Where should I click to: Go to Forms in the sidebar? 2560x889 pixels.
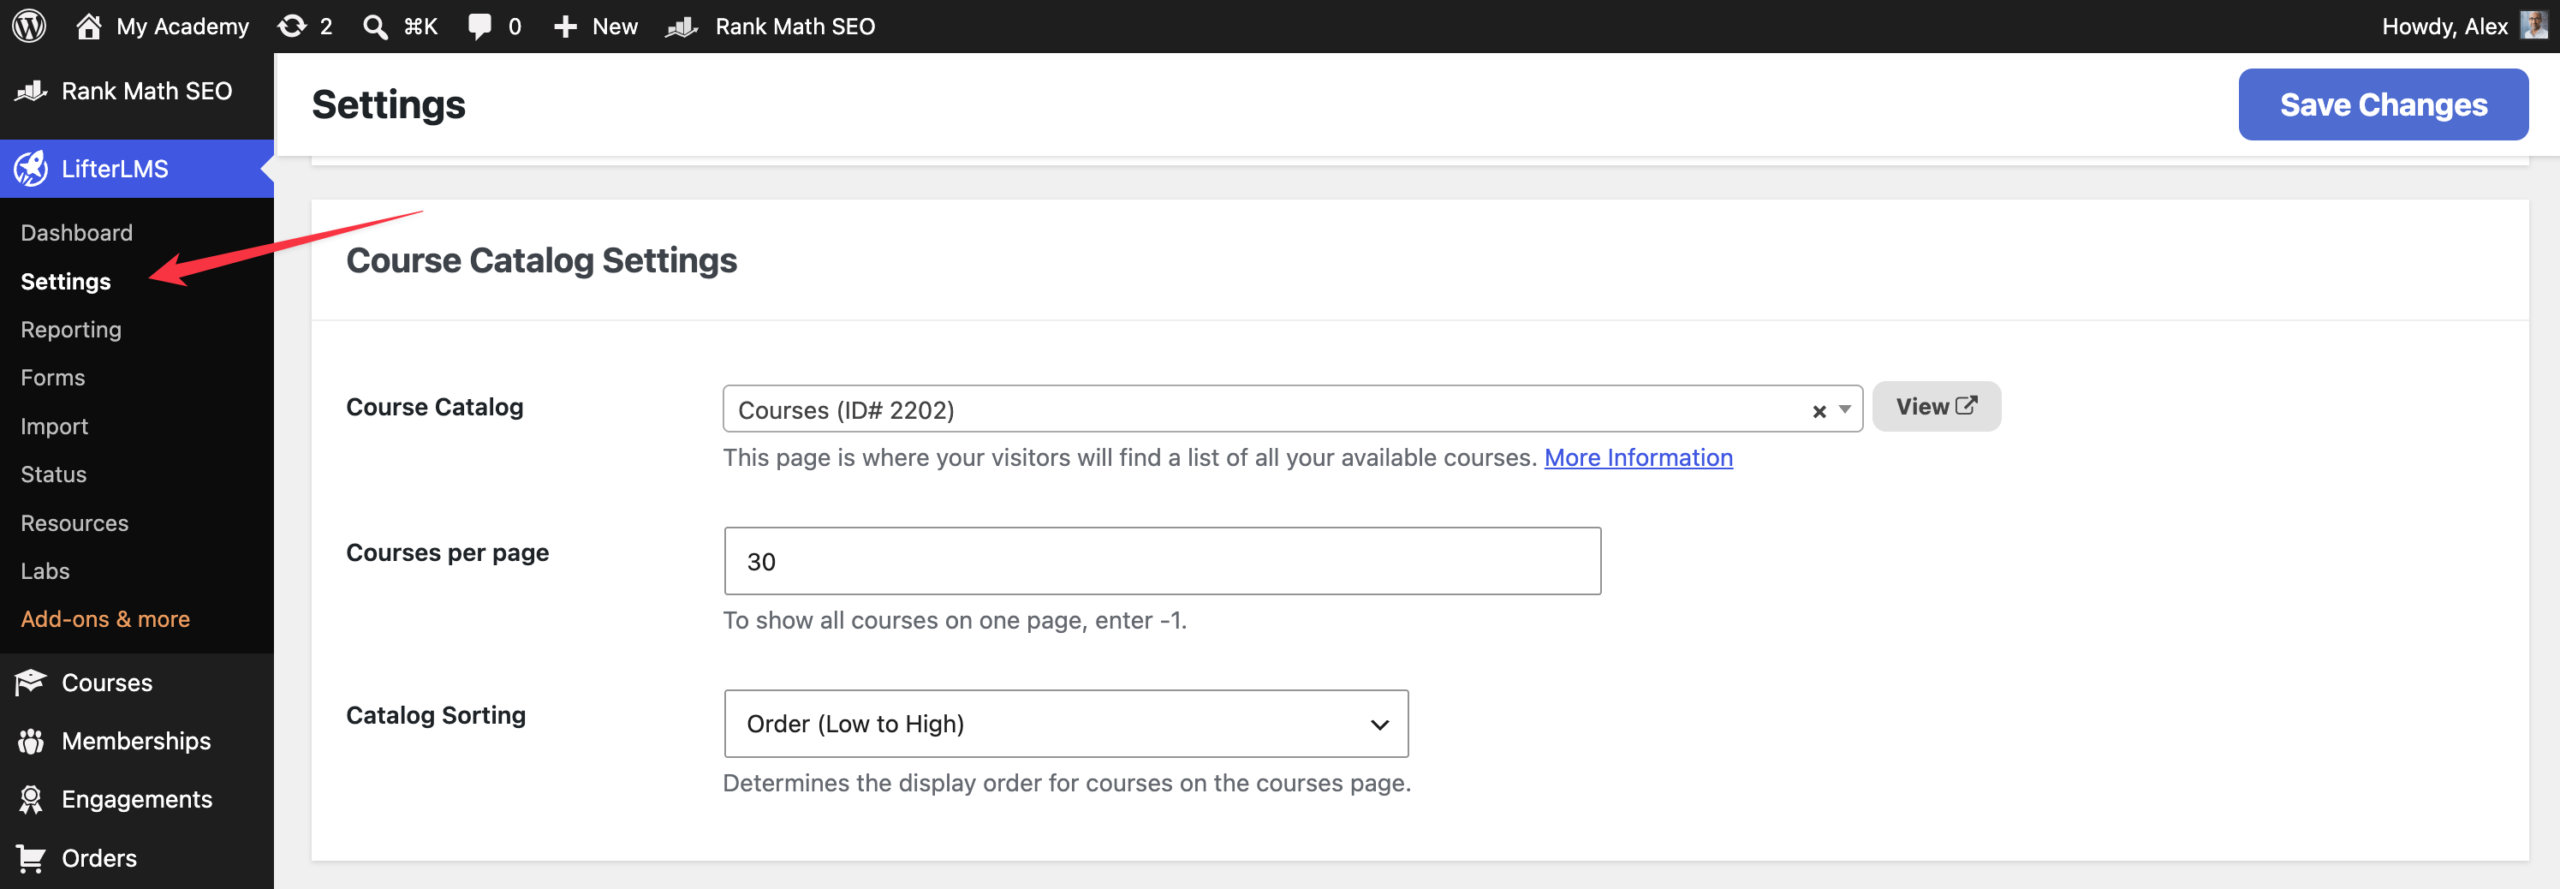click(53, 377)
